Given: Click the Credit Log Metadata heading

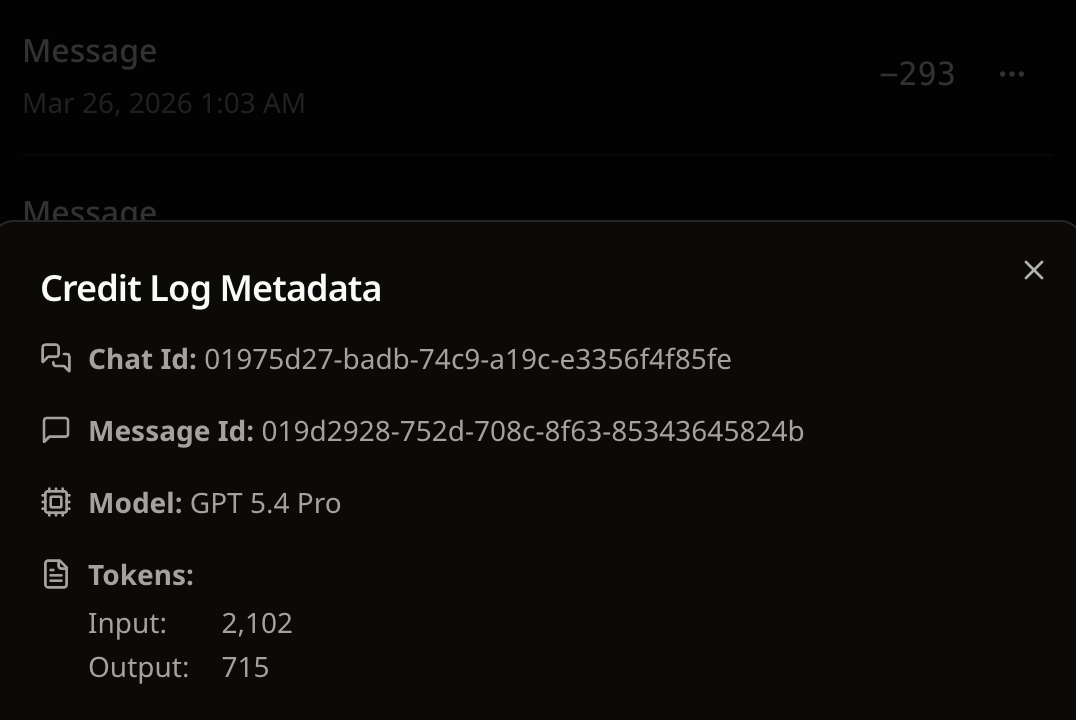Looking at the screenshot, I should click(210, 289).
